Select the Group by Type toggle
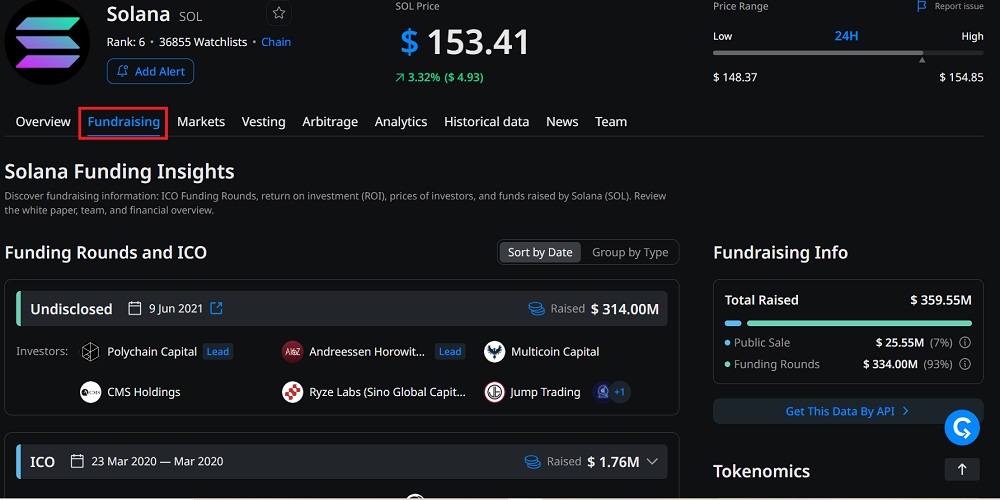The width and height of the screenshot is (1000, 500). coord(630,252)
